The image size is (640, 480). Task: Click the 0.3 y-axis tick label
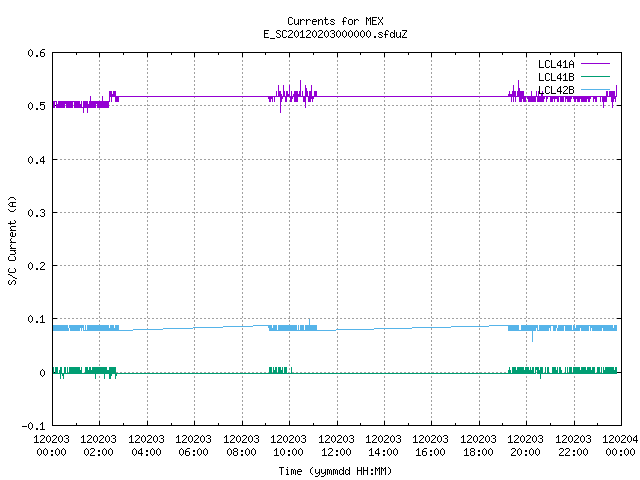click(x=36, y=213)
